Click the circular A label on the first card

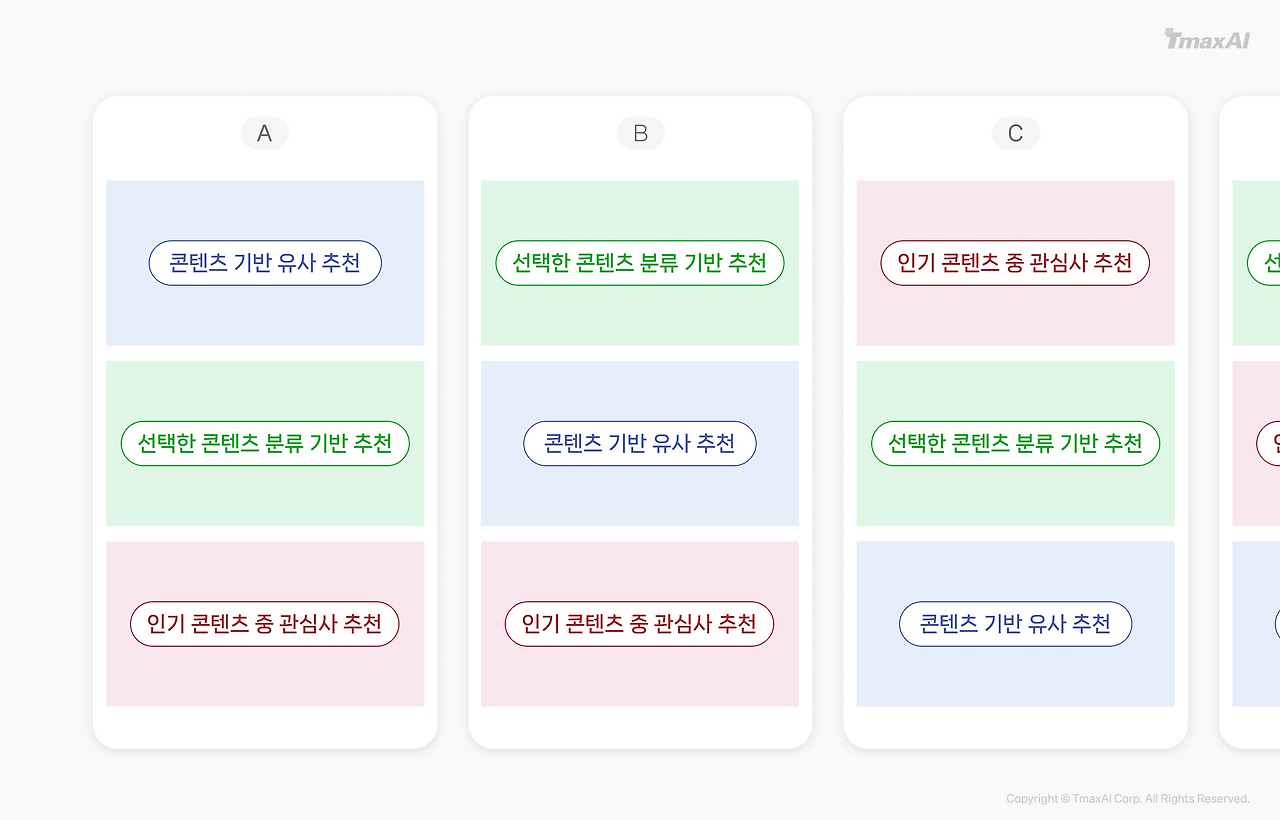click(264, 132)
